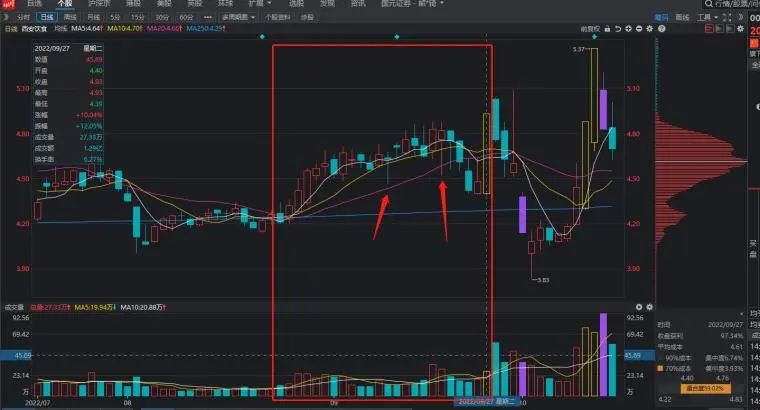760x410 pixels.
Task: Toggle the 90%成本 option
Action: (x=677, y=357)
